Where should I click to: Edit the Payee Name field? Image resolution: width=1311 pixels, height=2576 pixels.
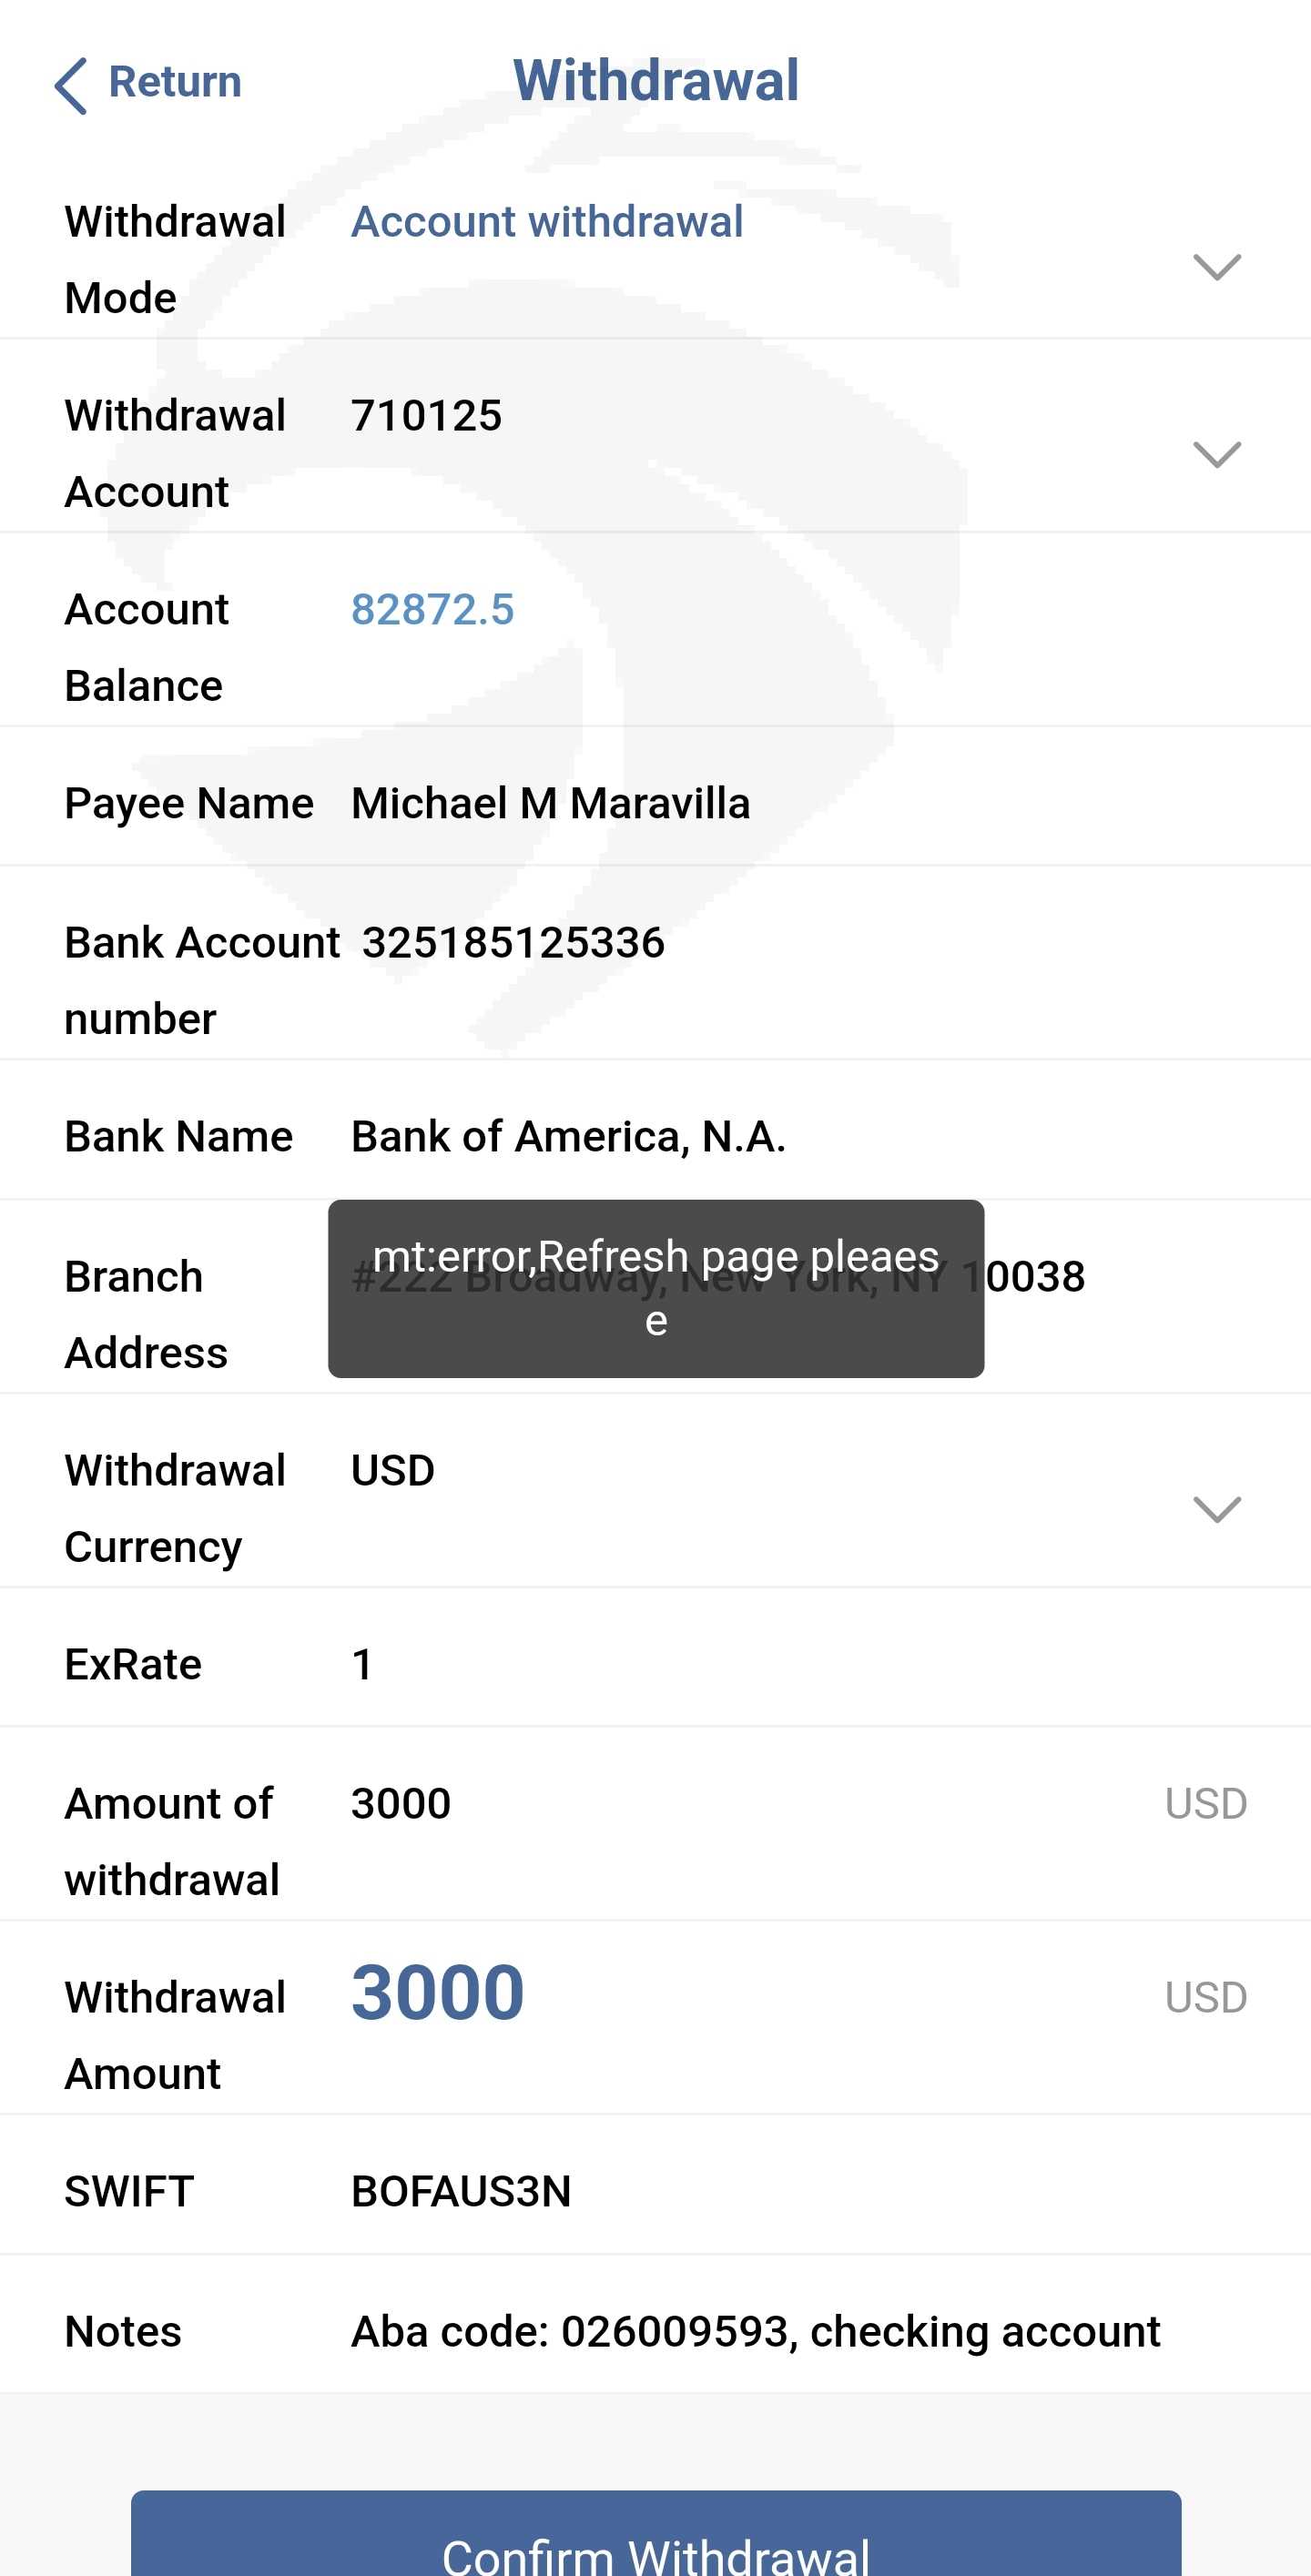(550, 804)
